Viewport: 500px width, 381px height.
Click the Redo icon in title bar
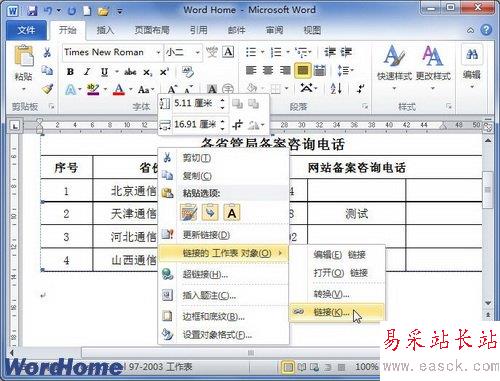click(71, 11)
